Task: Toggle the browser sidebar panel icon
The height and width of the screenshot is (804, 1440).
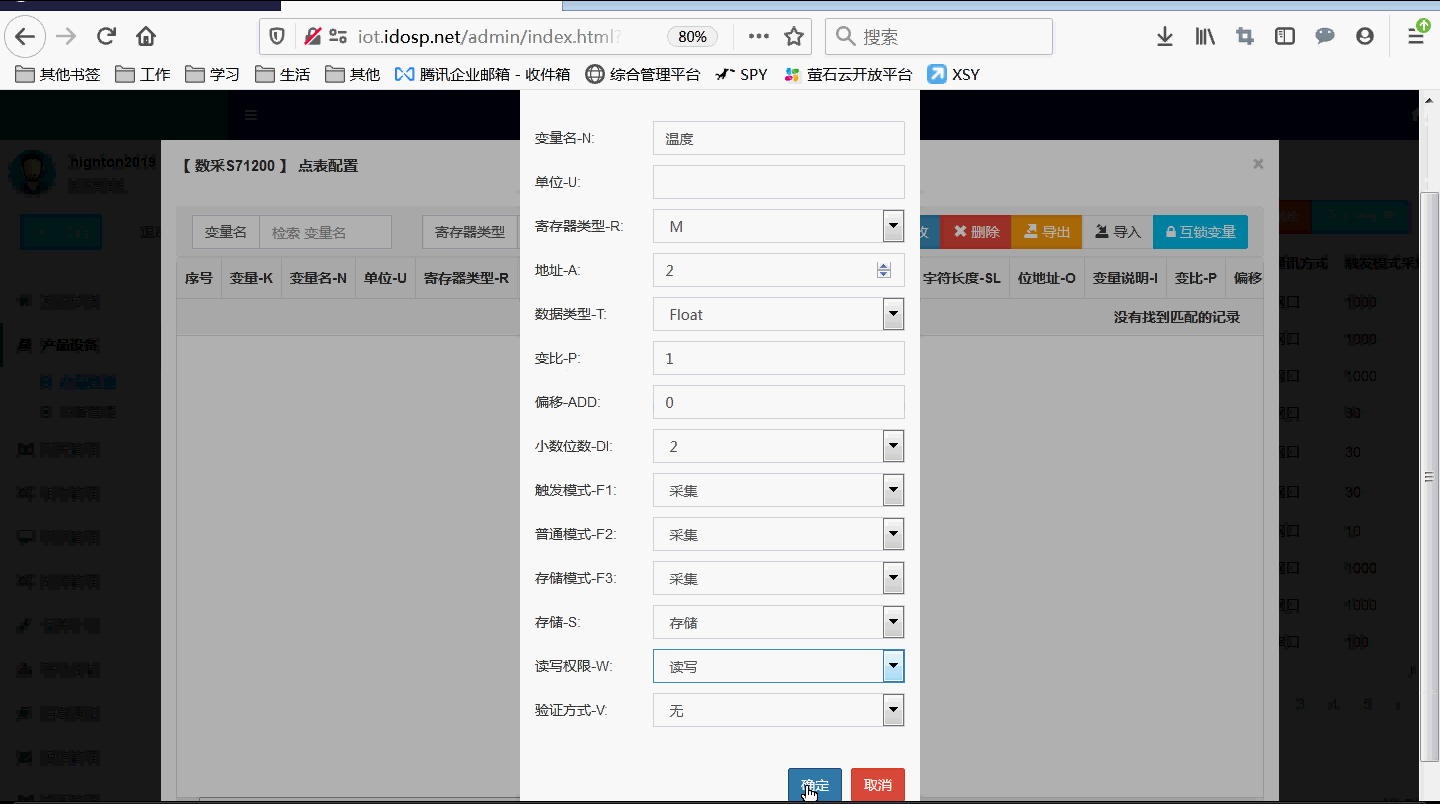Action: pyautogui.click(x=1284, y=36)
